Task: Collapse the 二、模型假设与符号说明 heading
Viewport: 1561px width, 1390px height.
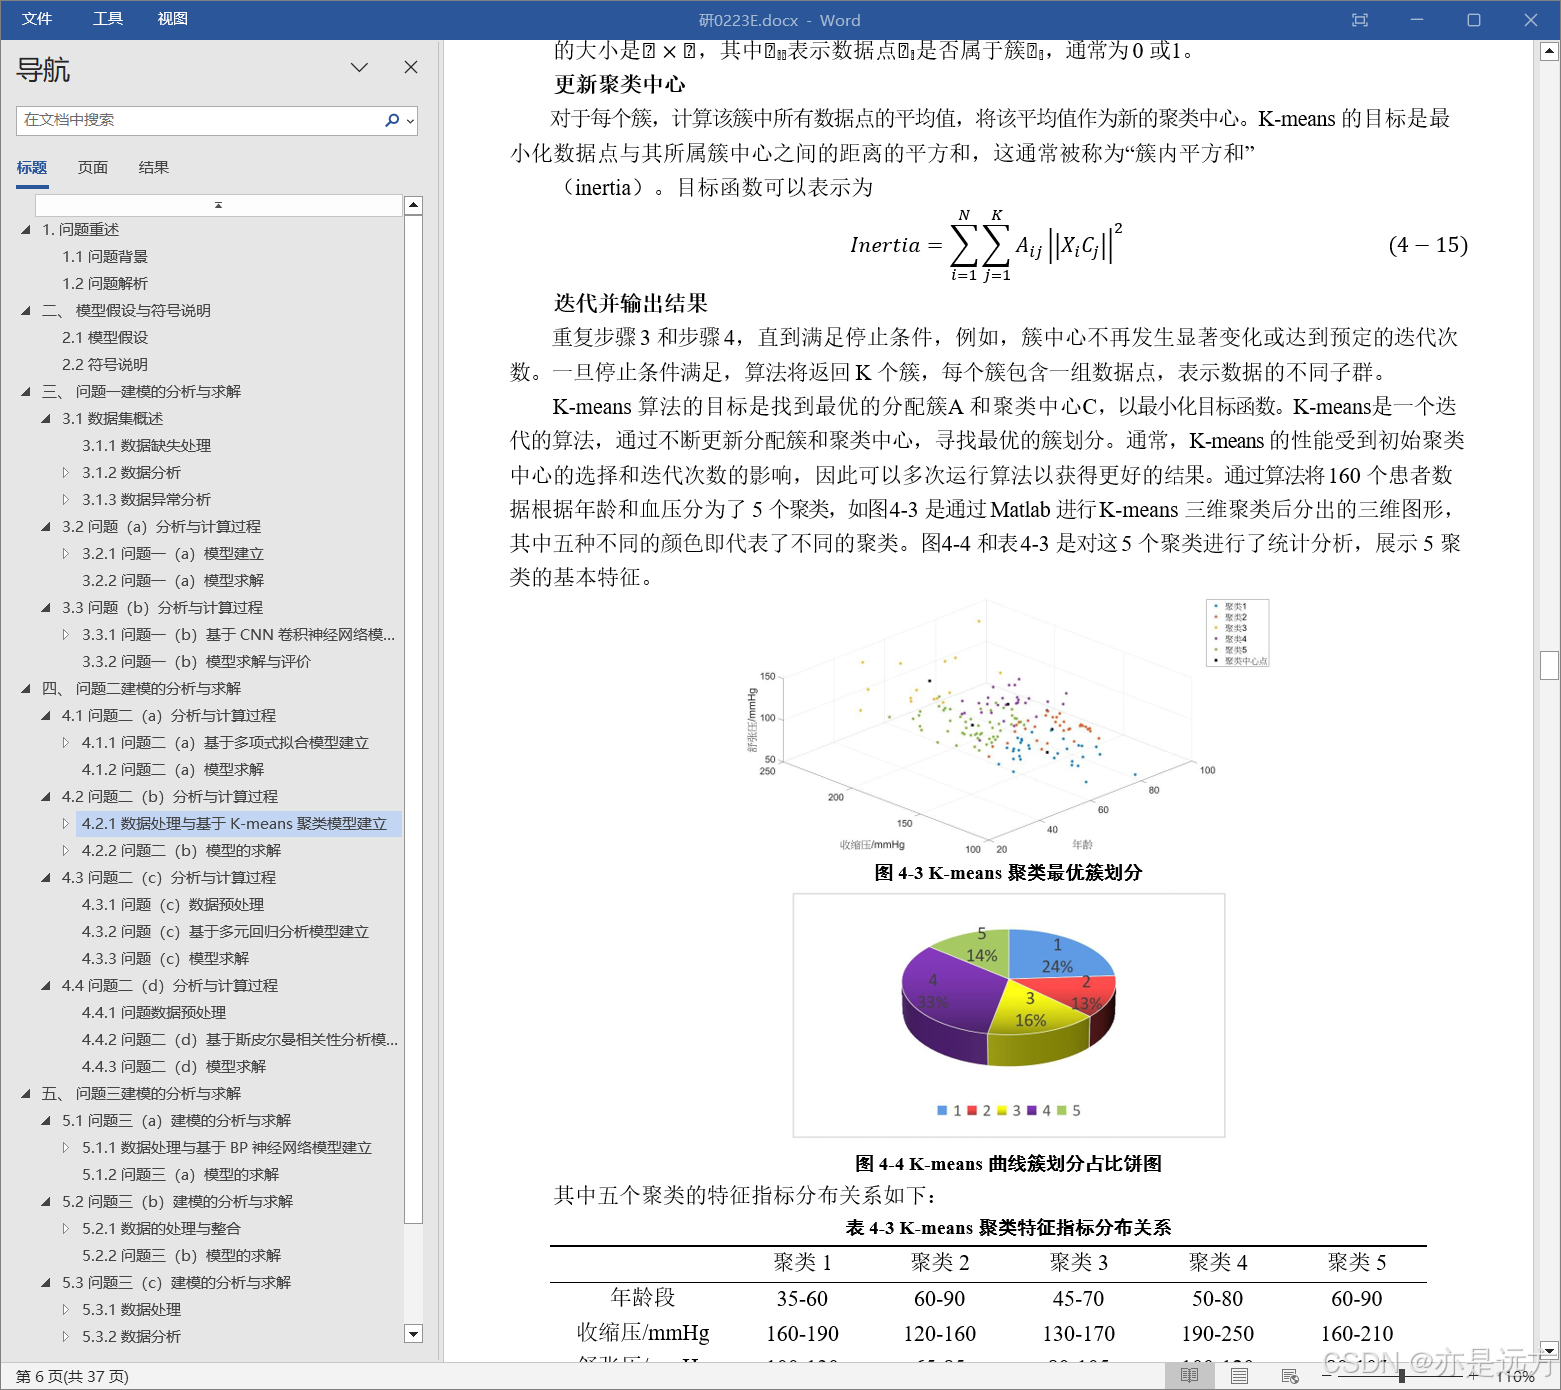Action: pyautogui.click(x=26, y=311)
